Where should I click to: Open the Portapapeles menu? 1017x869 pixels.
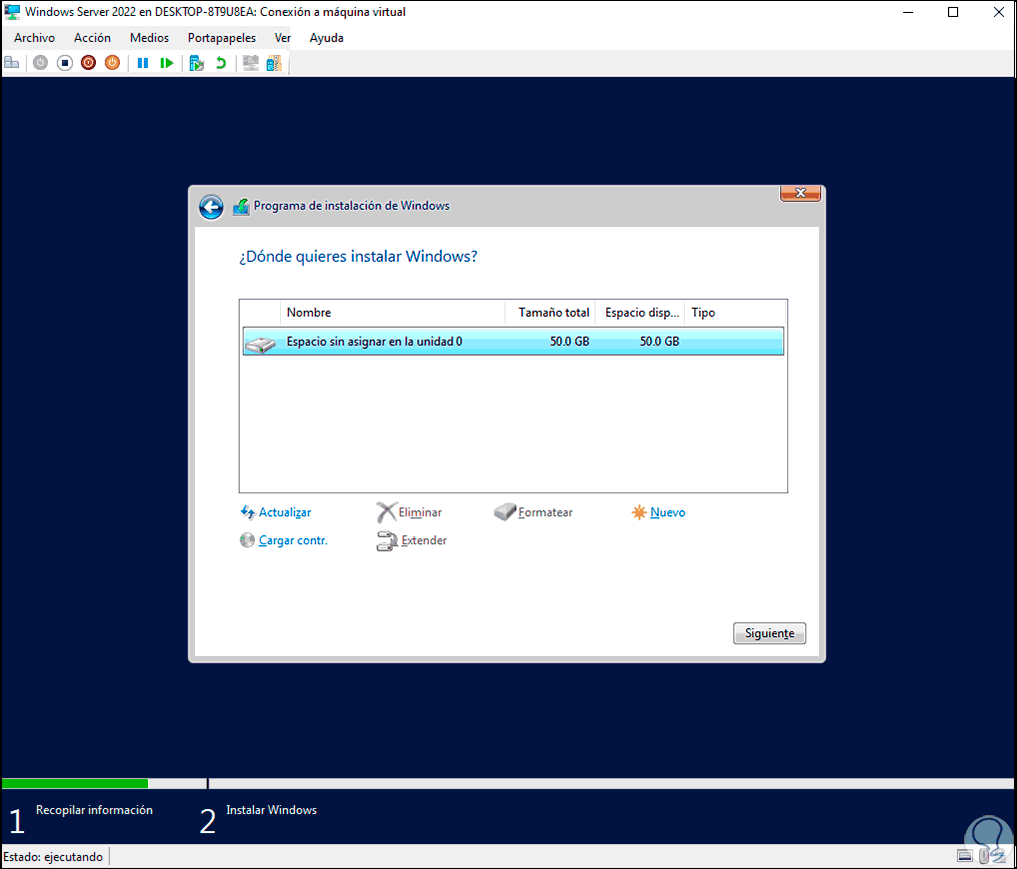pyautogui.click(x=222, y=38)
